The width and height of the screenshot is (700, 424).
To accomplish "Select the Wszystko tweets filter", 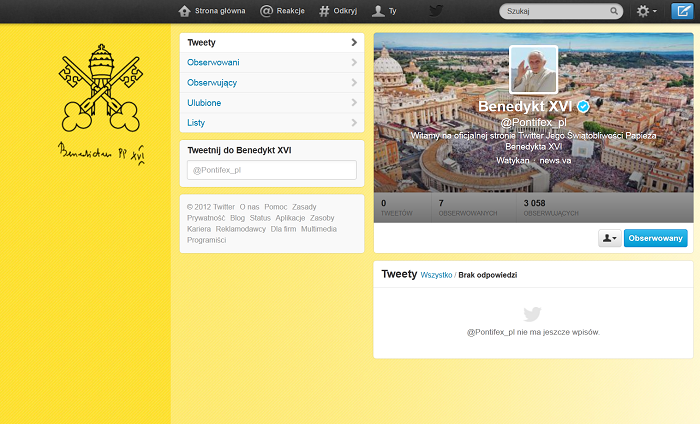I will pyautogui.click(x=436, y=275).
